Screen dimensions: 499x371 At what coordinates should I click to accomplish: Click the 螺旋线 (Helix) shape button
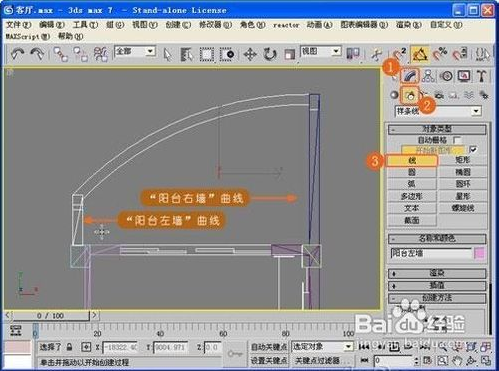tap(463, 208)
